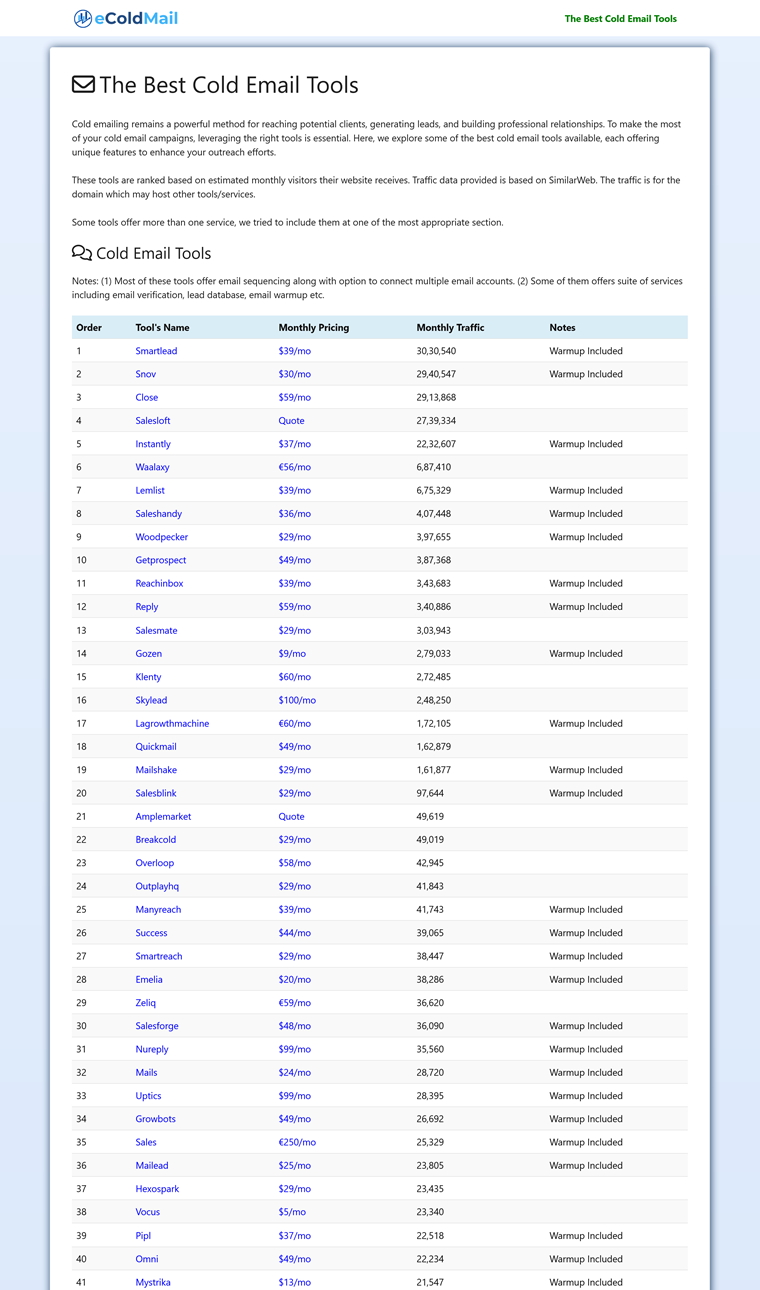This screenshot has height=1290, width=760.
Task: Open the Vocus link
Action: pos(148,1212)
